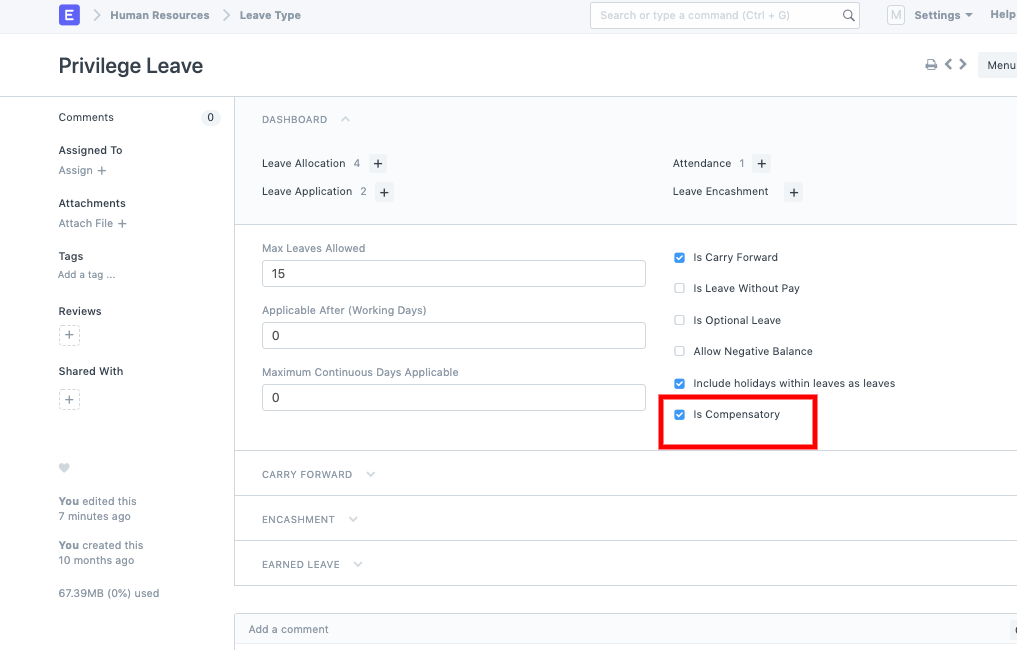The image size is (1017, 650).
Task: Add new Leave Allocation plus icon
Action: (378, 164)
